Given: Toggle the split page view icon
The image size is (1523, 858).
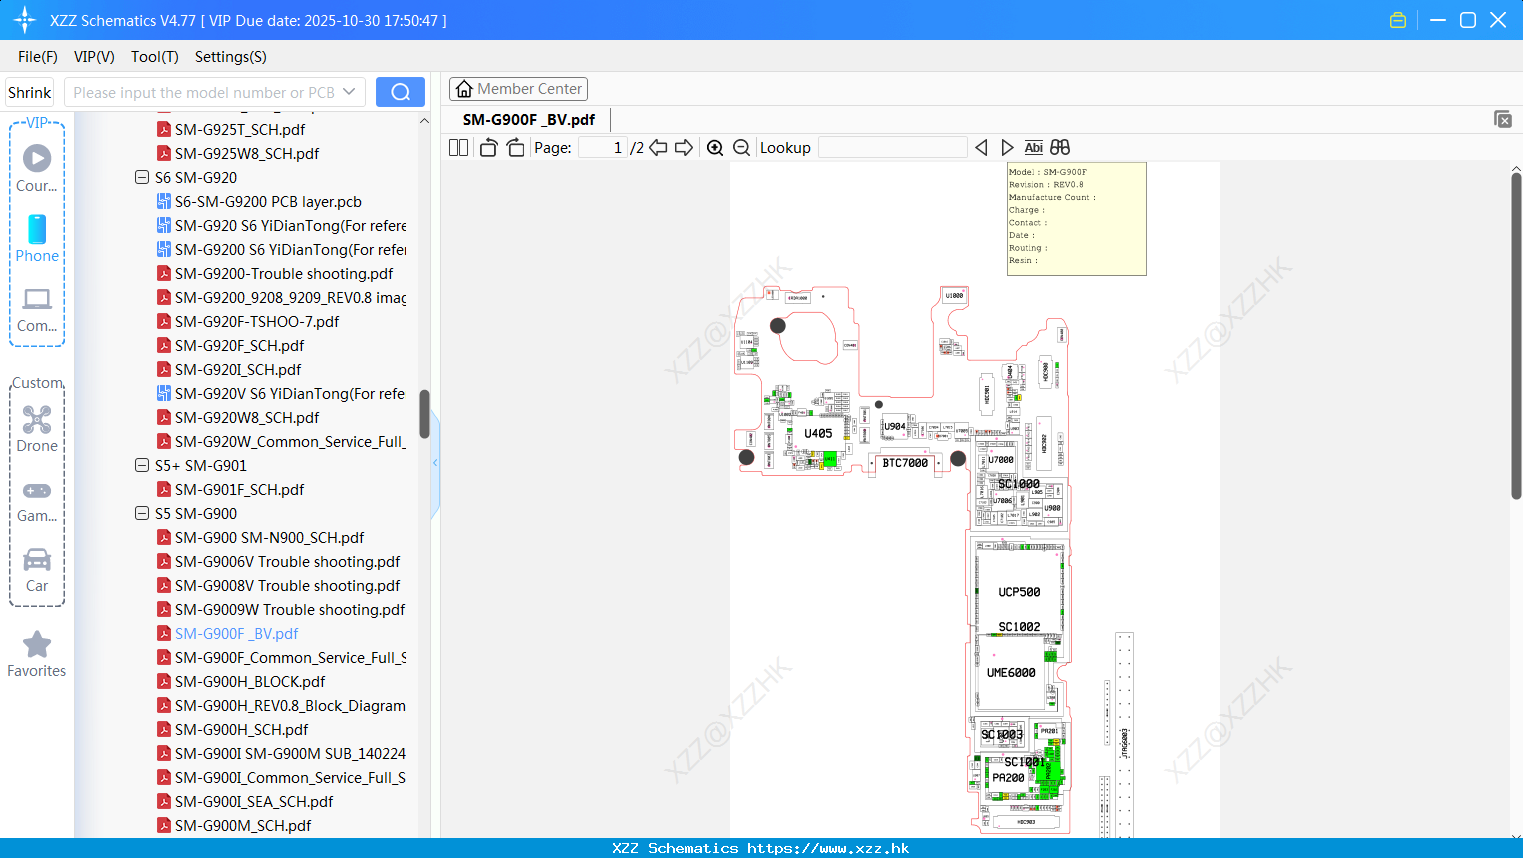Looking at the screenshot, I should pyautogui.click(x=458, y=147).
